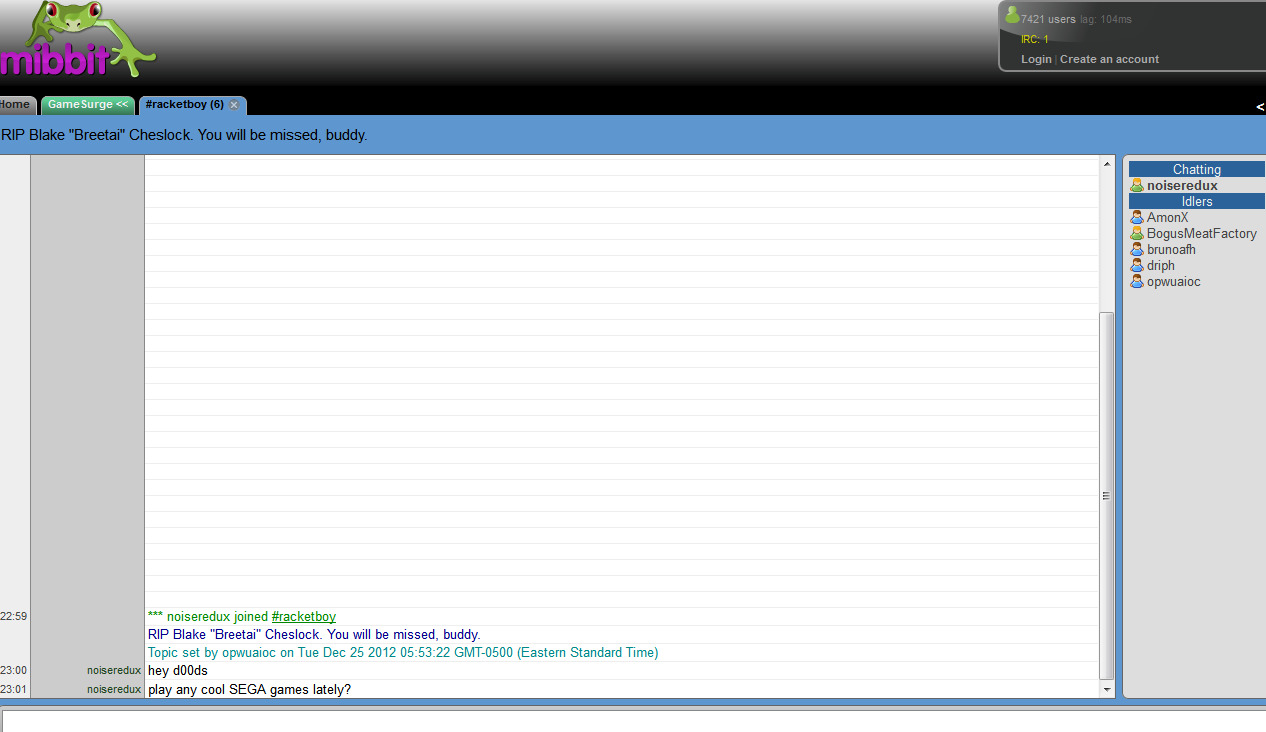Click BogusMeatFactory's user avatar icon
Image resolution: width=1266 pixels, height=732 pixels.
coord(1137,233)
